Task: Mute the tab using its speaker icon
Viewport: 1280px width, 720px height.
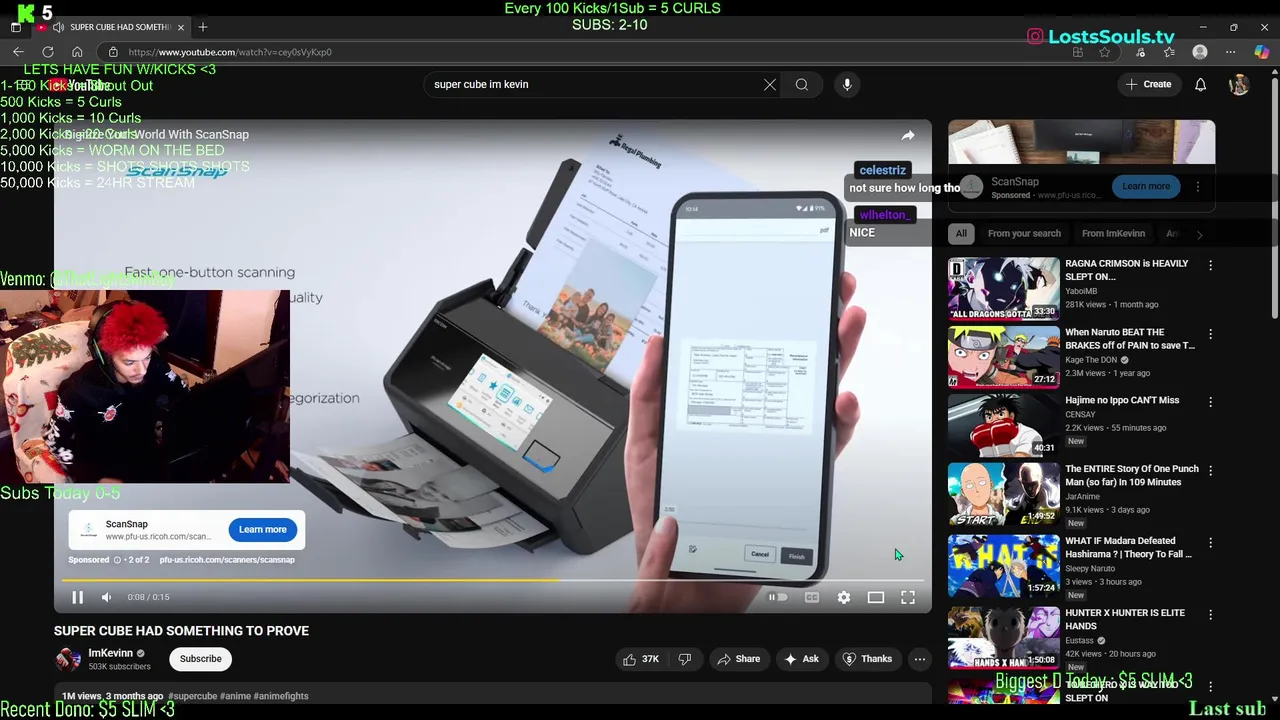Action: click(58, 27)
